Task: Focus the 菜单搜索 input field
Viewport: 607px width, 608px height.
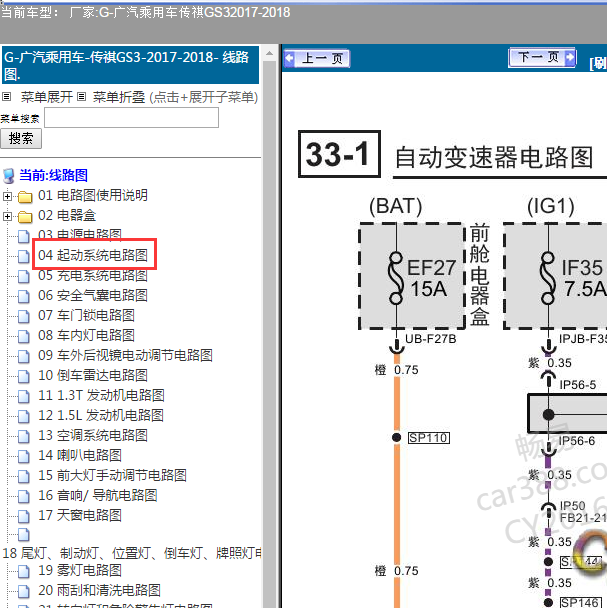Action: point(131,117)
